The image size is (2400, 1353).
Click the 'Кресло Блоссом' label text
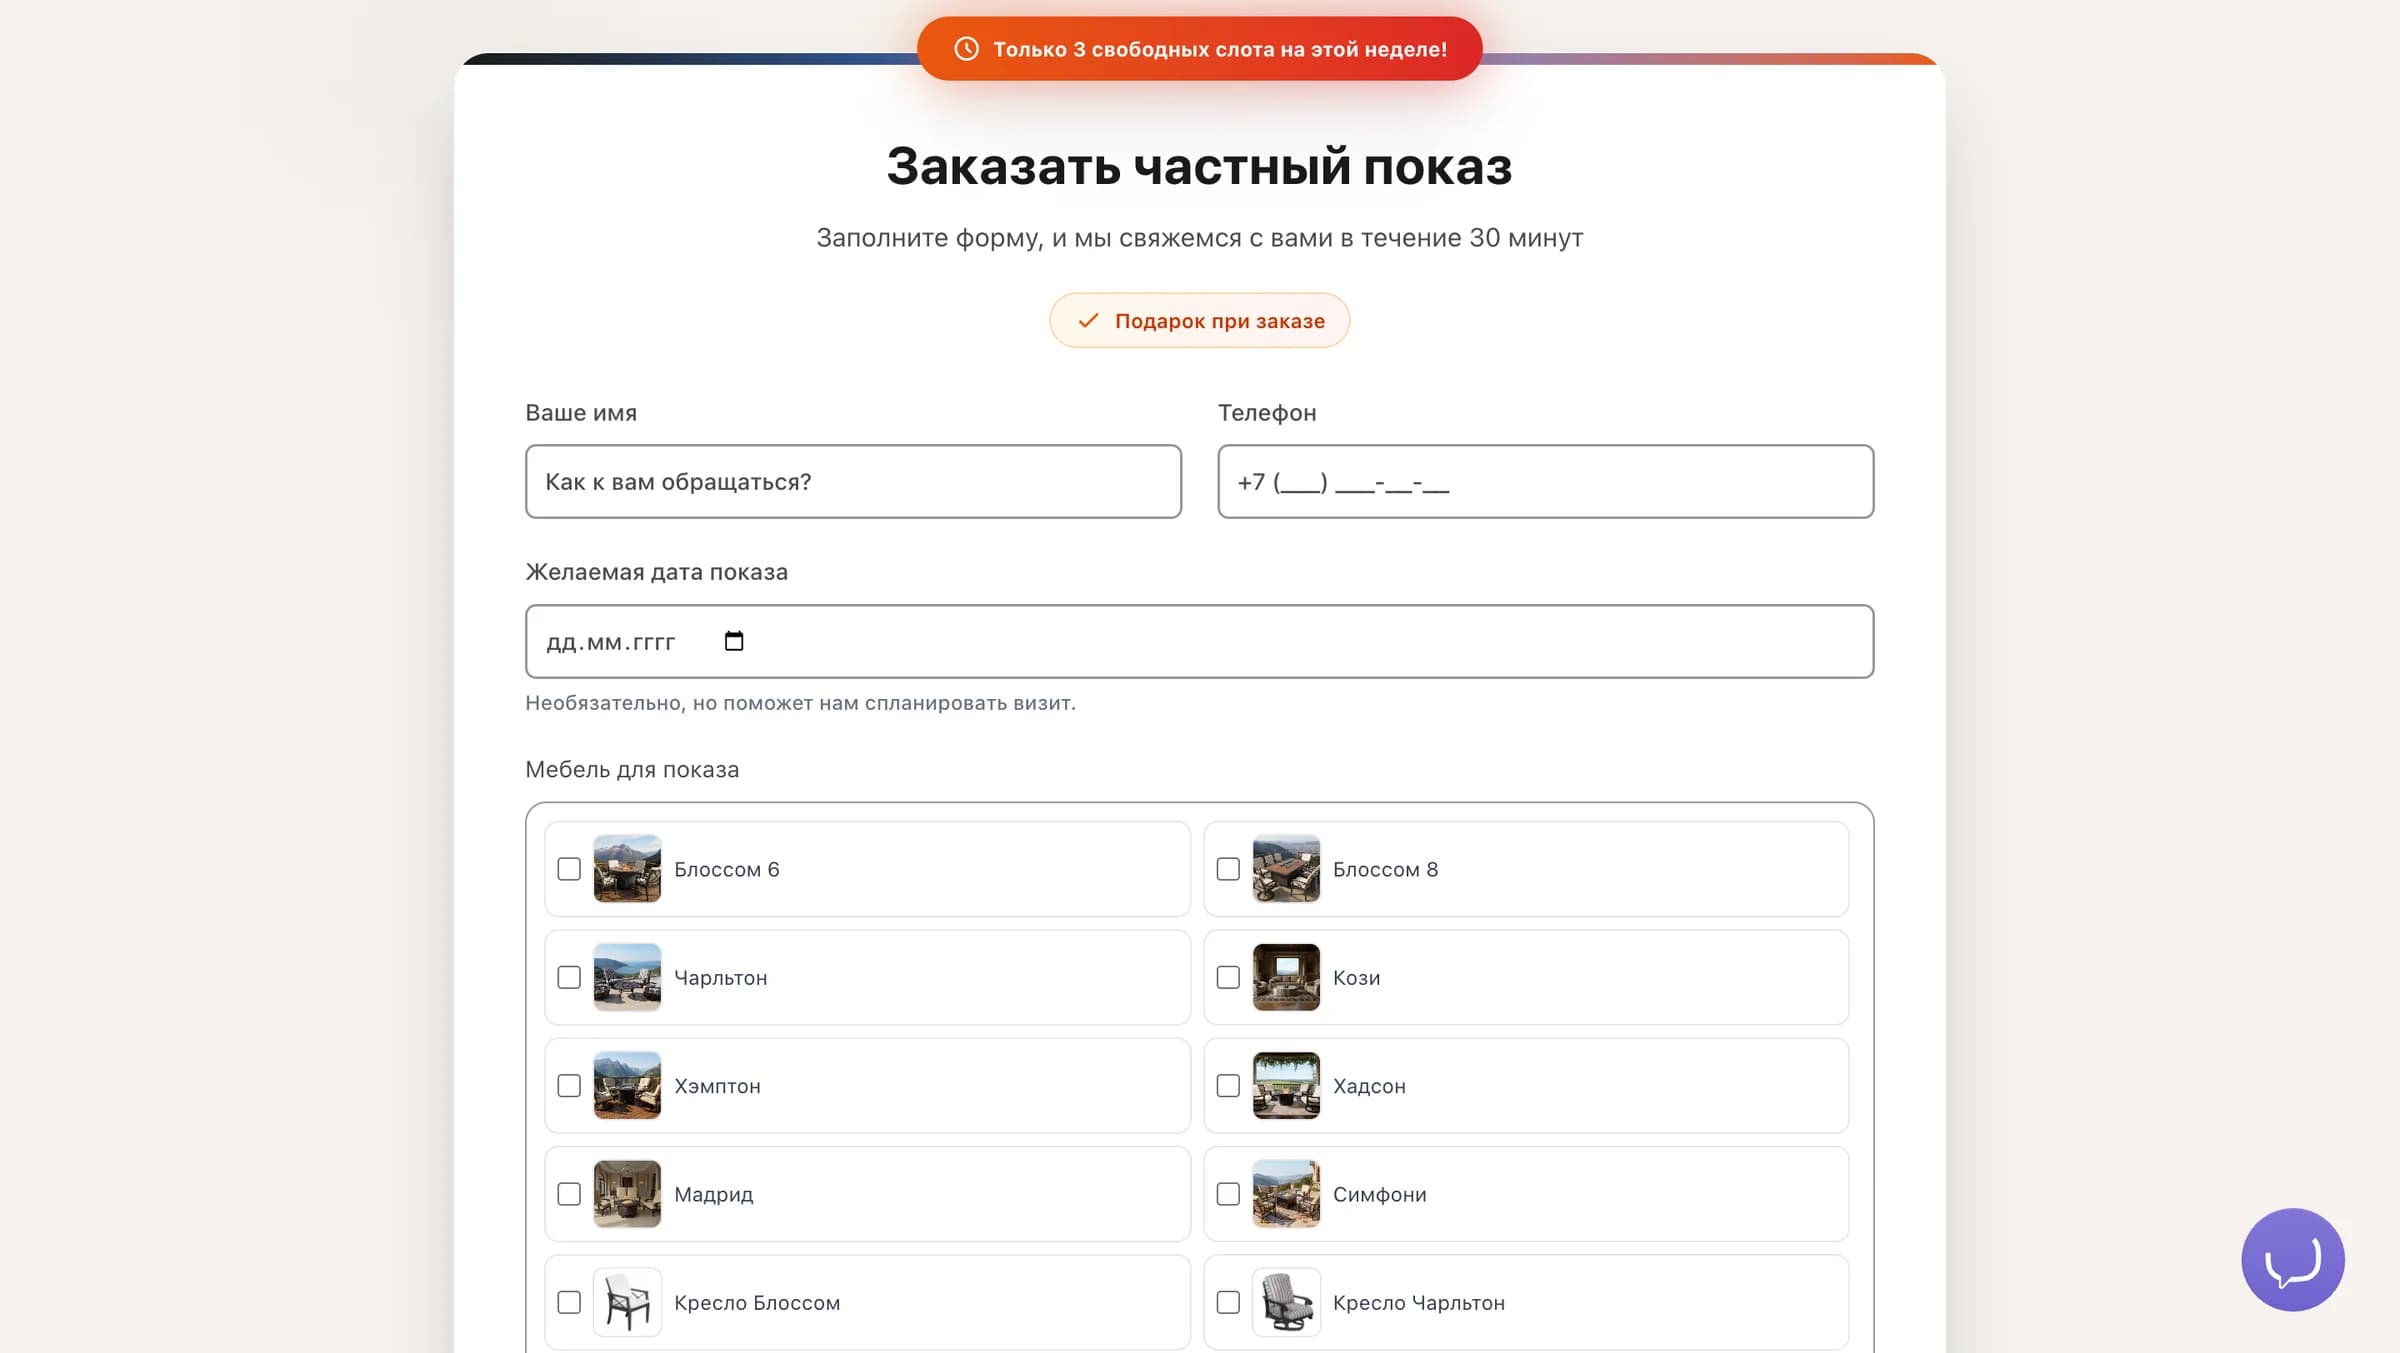point(757,1303)
